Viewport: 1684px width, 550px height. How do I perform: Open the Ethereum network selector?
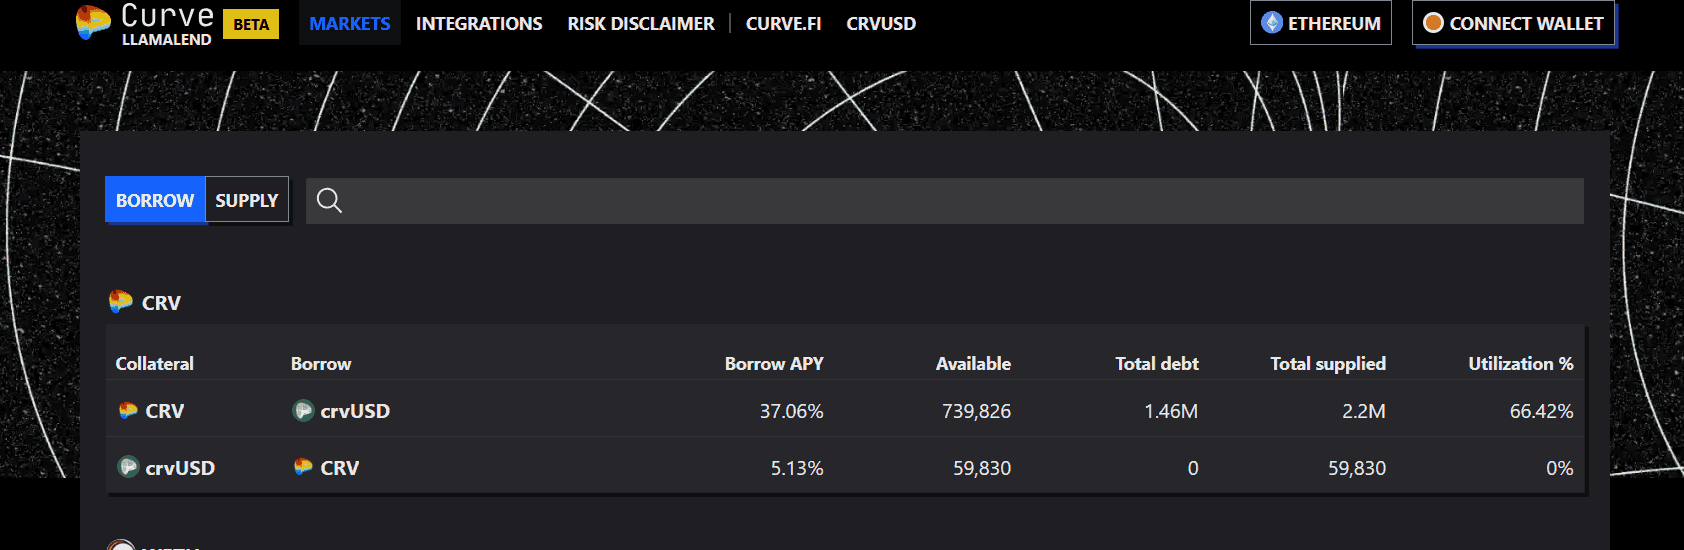pos(1320,23)
